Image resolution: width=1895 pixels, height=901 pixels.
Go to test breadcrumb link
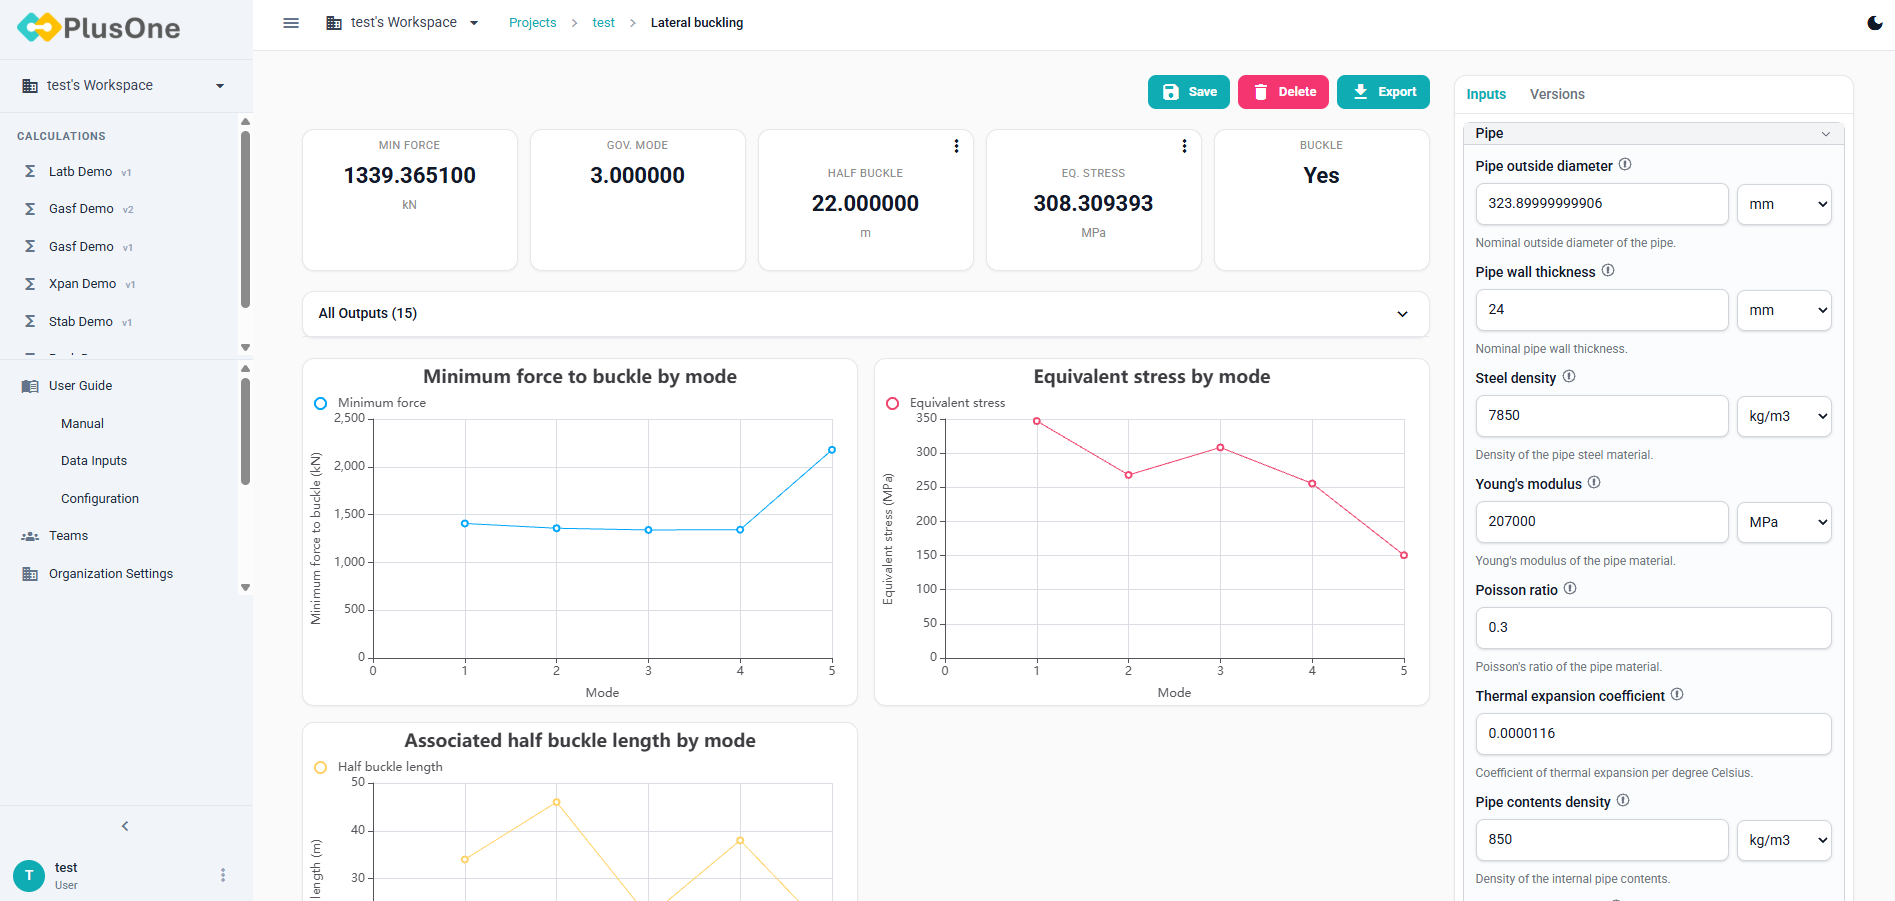(603, 23)
